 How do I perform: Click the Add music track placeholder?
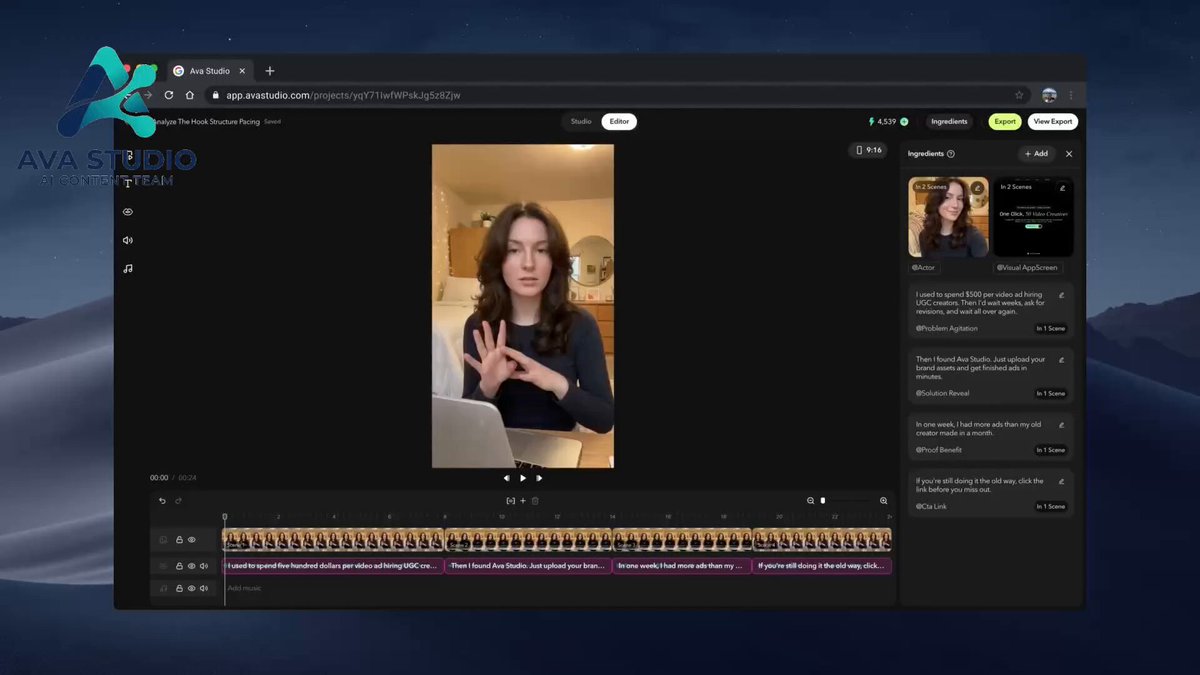245,588
